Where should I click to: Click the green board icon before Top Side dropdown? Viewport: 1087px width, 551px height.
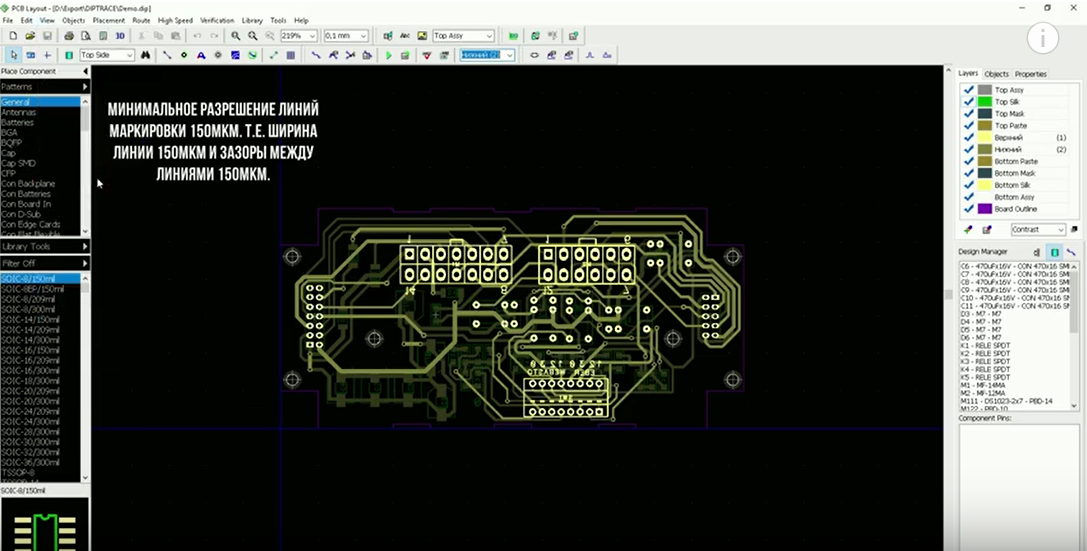coord(69,55)
